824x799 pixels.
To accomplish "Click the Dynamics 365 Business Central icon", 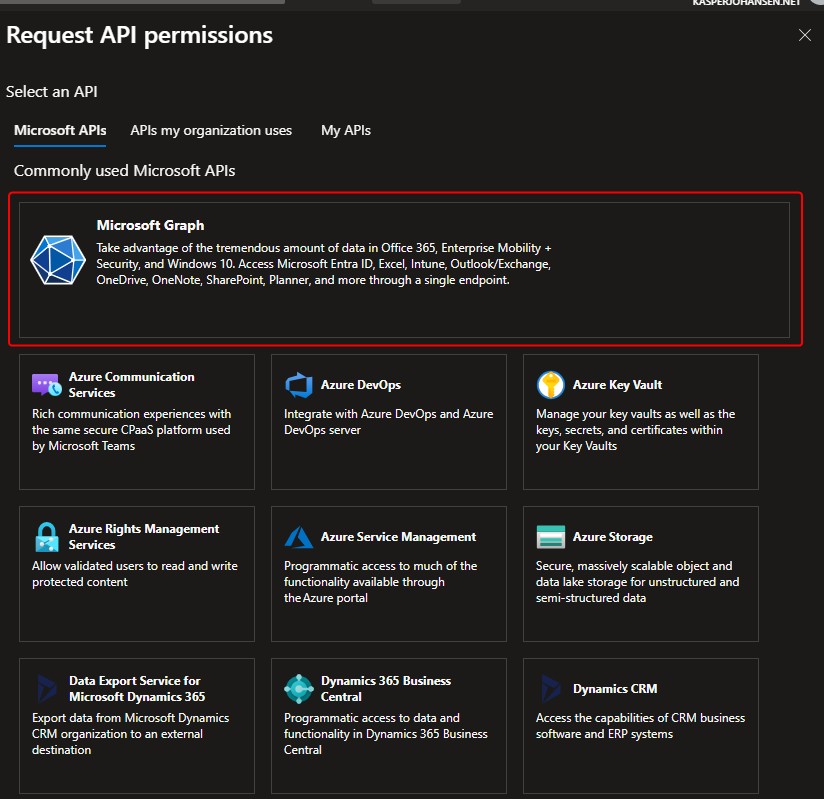I will coord(299,689).
